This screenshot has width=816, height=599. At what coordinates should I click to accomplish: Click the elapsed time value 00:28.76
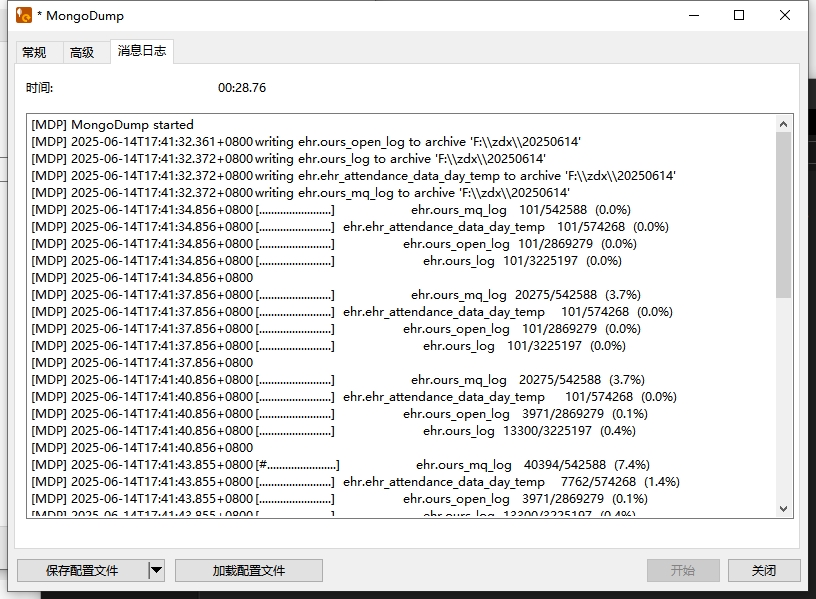coord(242,87)
